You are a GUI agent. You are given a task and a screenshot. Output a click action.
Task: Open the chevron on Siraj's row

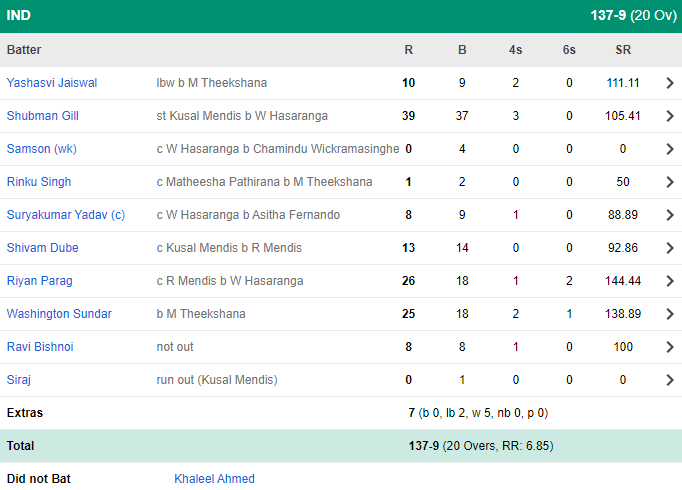670,380
